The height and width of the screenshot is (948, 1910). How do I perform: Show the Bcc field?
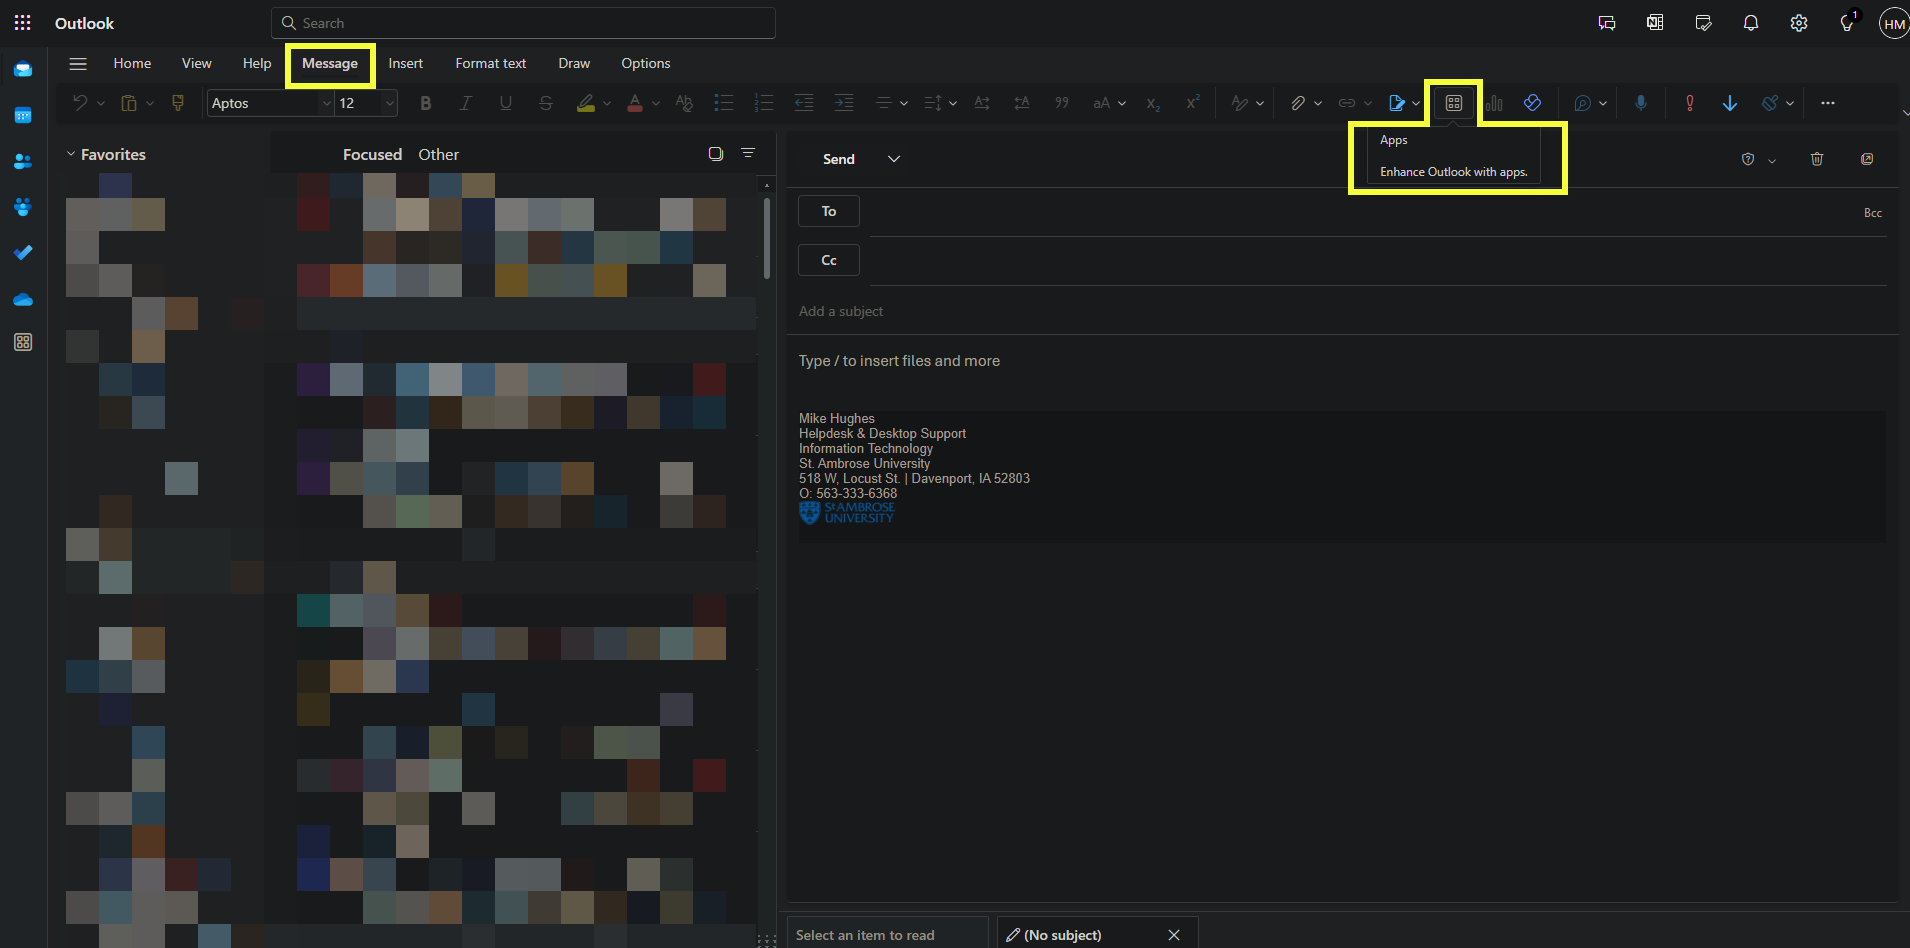(x=1873, y=213)
